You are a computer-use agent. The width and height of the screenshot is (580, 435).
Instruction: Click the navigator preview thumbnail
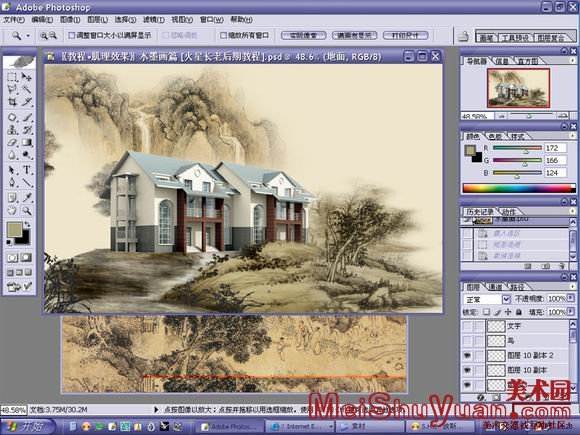tap(518, 88)
